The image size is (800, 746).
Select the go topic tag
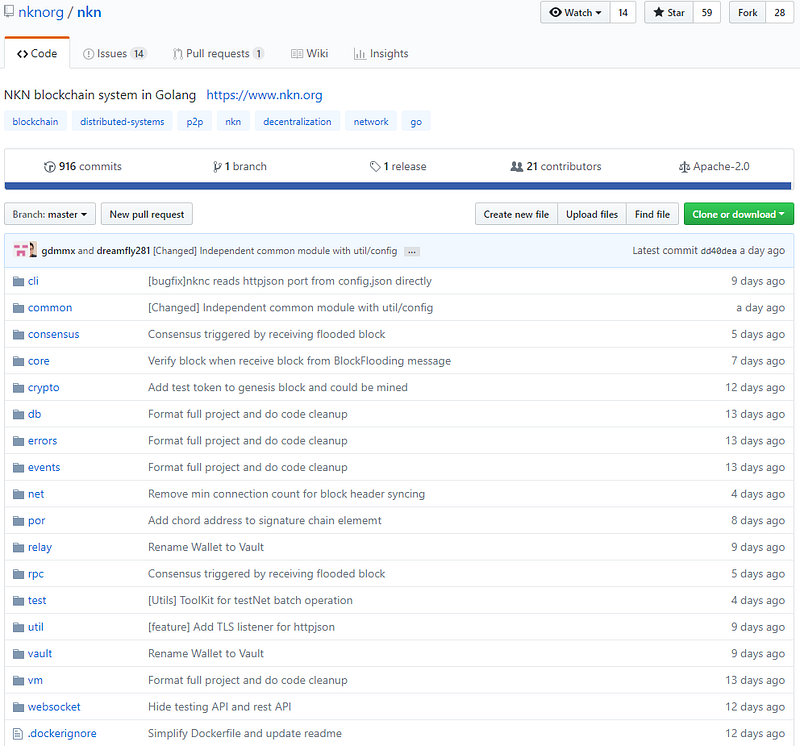[416, 121]
